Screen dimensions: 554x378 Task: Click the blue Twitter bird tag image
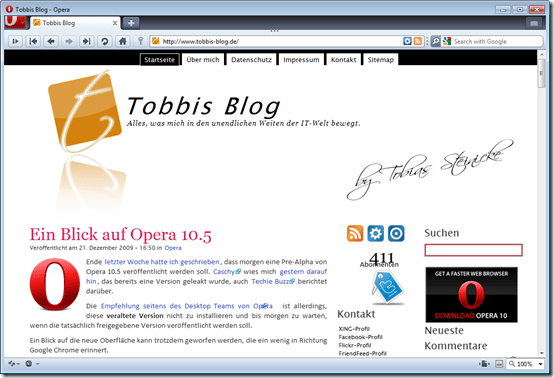pyautogui.click(x=388, y=288)
